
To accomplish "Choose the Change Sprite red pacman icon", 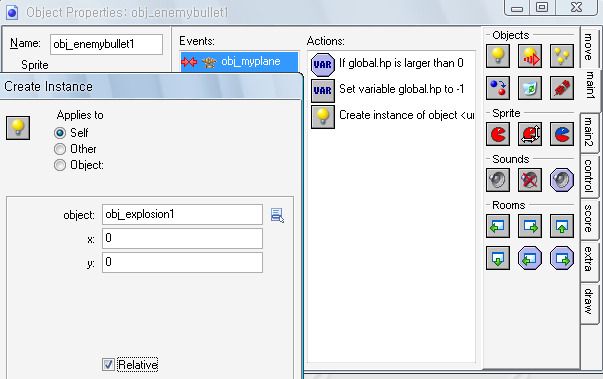I will [x=498, y=134].
